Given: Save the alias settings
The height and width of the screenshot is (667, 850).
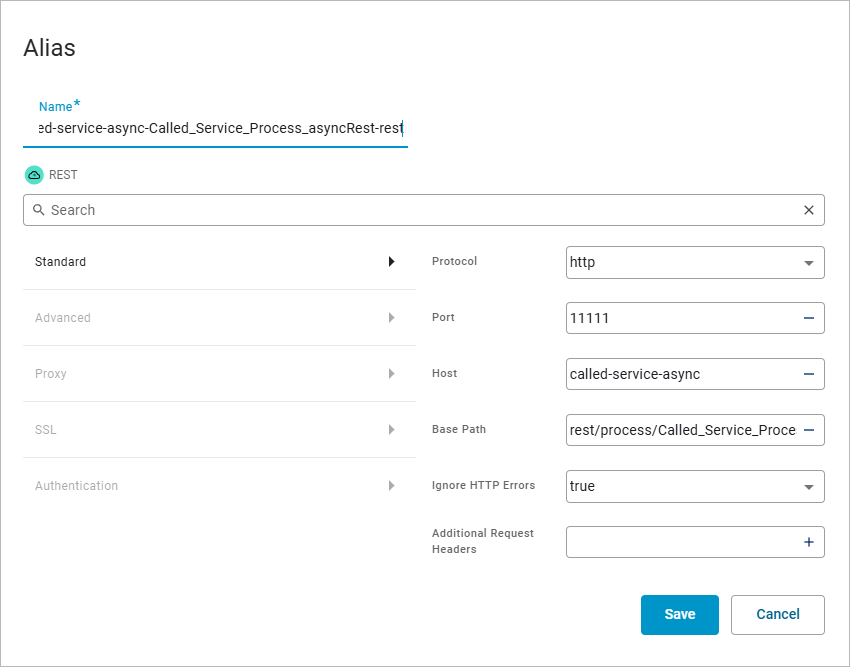Looking at the screenshot, I should pyautogui.click(x=679, y=615).
